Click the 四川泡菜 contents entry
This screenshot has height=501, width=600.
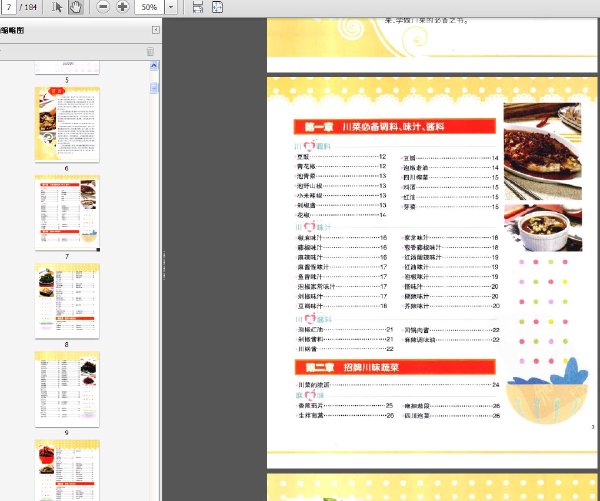[452, 416]
